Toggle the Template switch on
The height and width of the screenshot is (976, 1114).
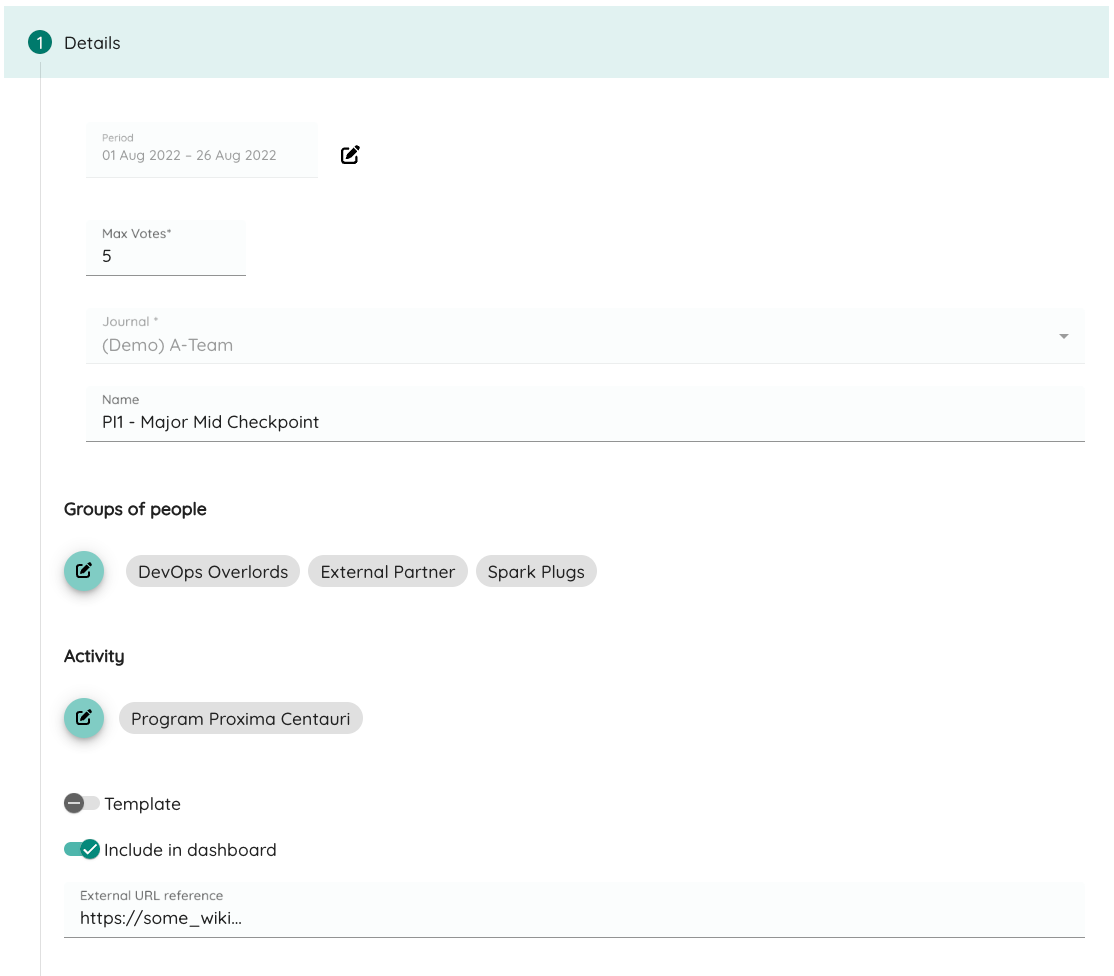tap(83, 803)
